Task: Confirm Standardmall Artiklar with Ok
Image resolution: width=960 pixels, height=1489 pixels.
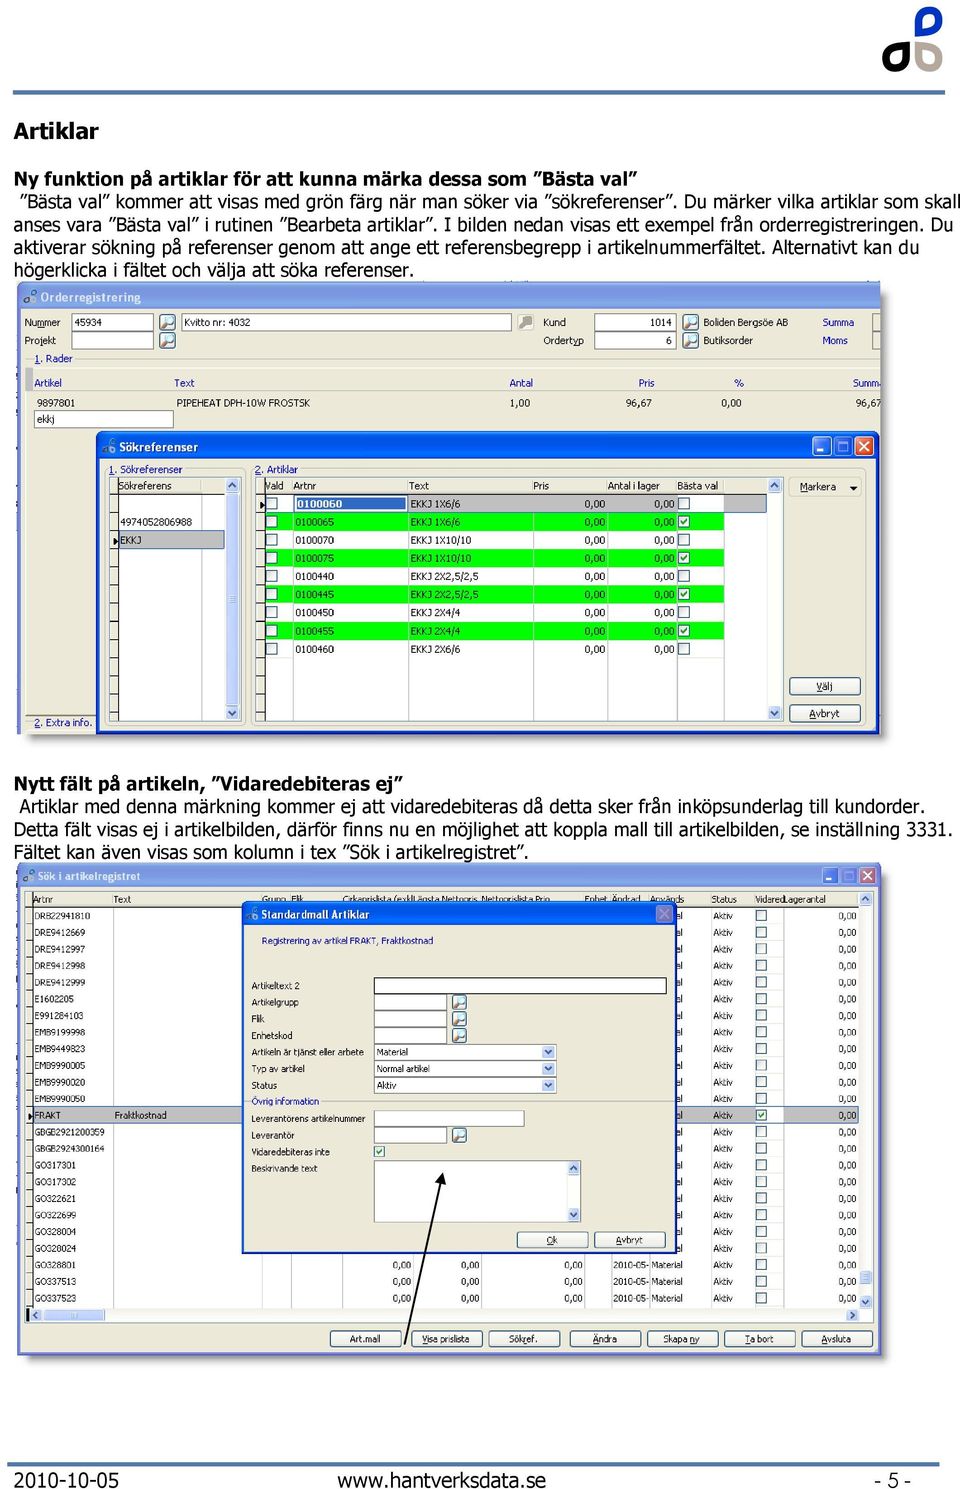Action: tap(552, 1240)
